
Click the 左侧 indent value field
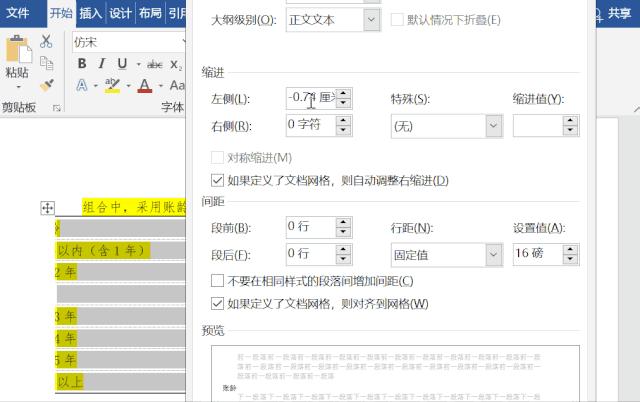tap(311, 98)
